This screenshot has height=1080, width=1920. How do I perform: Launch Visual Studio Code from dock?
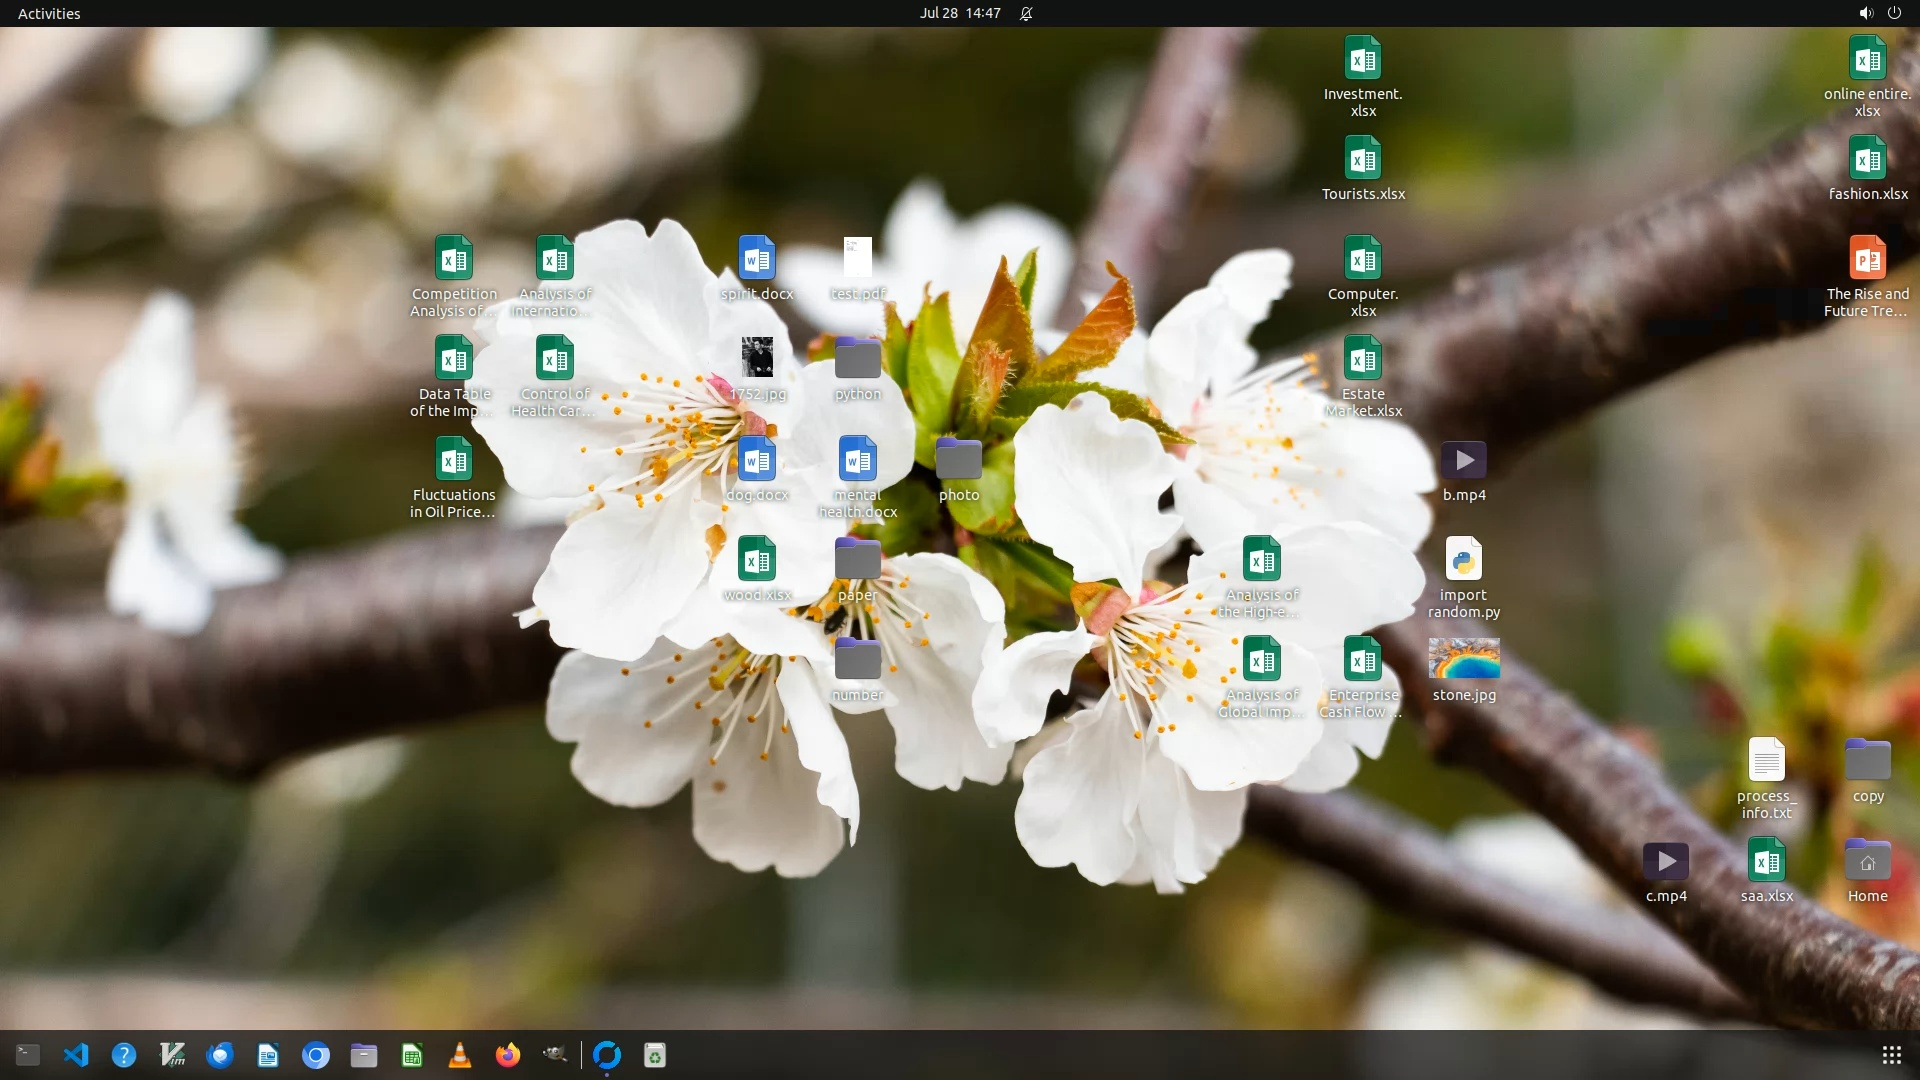[76, 1055]
